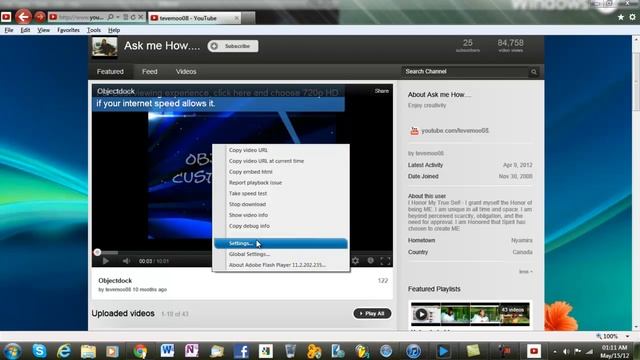Open Recycle Bin icon in taskbar
This screenshot has height=360, width=640.
[x=290, y=351]
